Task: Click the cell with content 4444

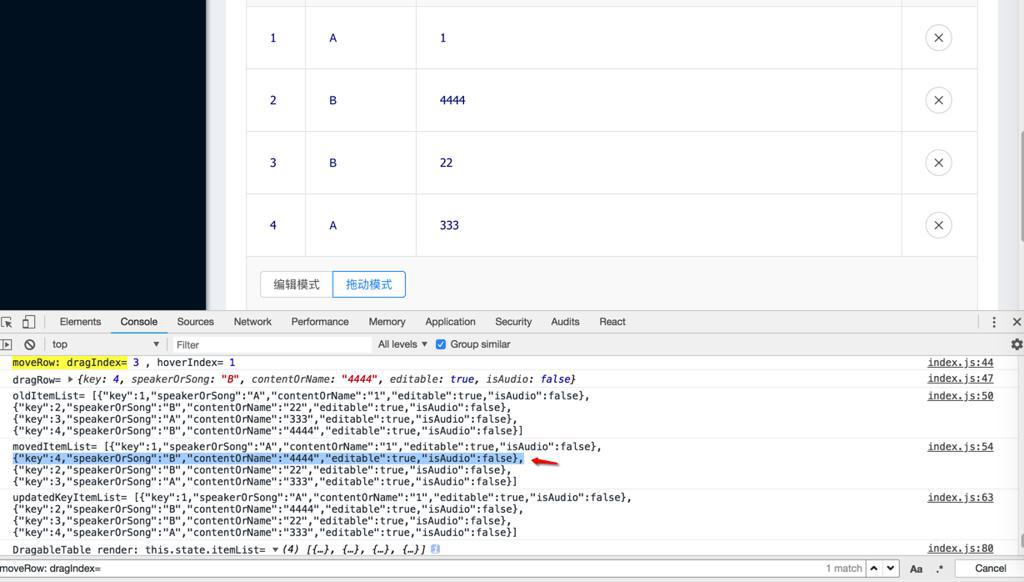Action: [x=658, y=100]
